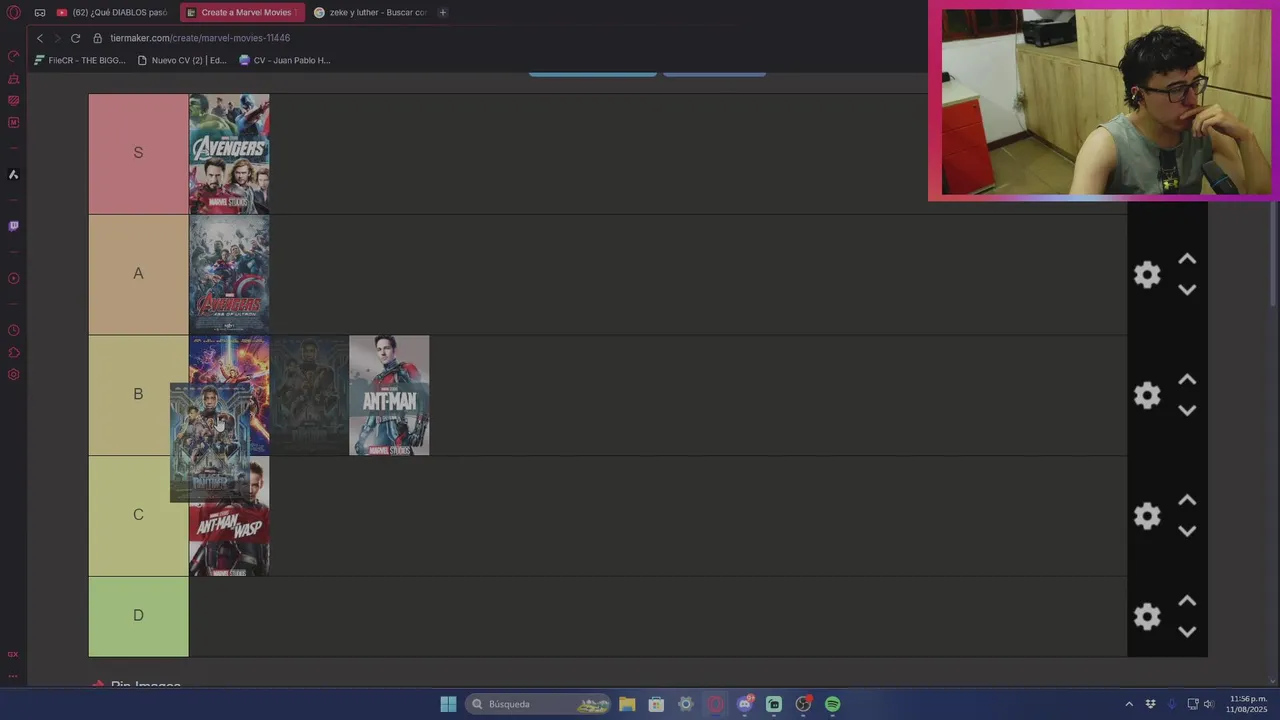The image size is (1280, 720).
Task: Select the B tier label
Action: point(138,394)
